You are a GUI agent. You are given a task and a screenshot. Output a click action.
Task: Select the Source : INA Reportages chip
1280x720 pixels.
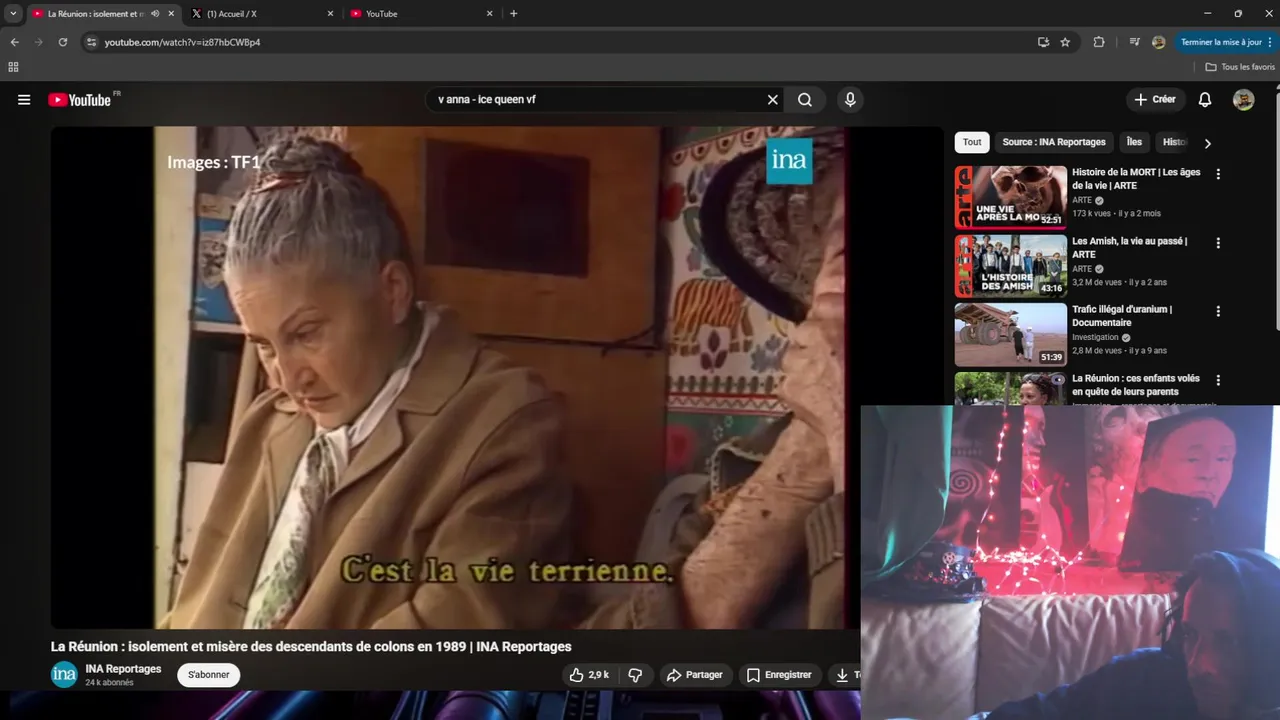click(x=1054, y=142)
